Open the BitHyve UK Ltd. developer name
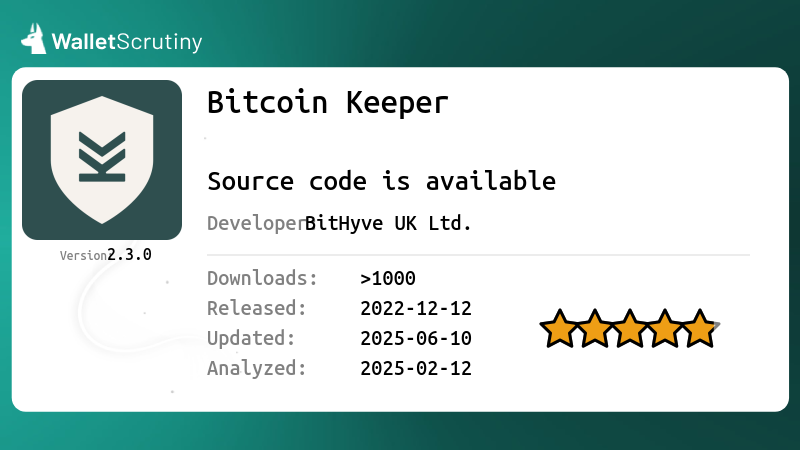 point(388,223)
